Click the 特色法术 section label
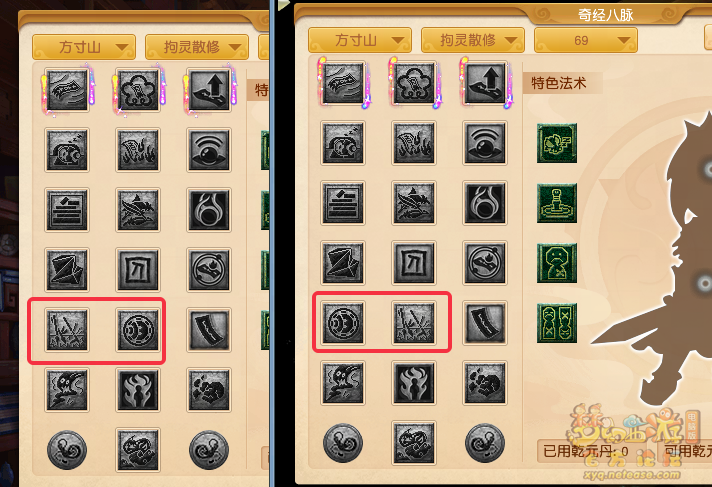This screenshot has height=487, width=712. 559,83
